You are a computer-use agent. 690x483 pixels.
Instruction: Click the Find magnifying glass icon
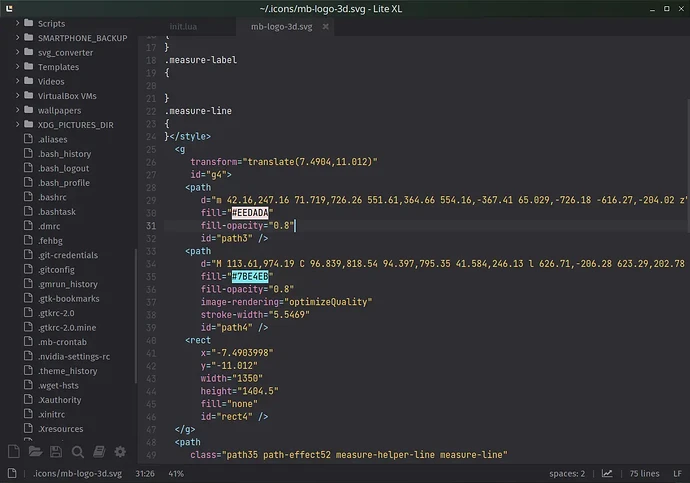pos(78,452)
